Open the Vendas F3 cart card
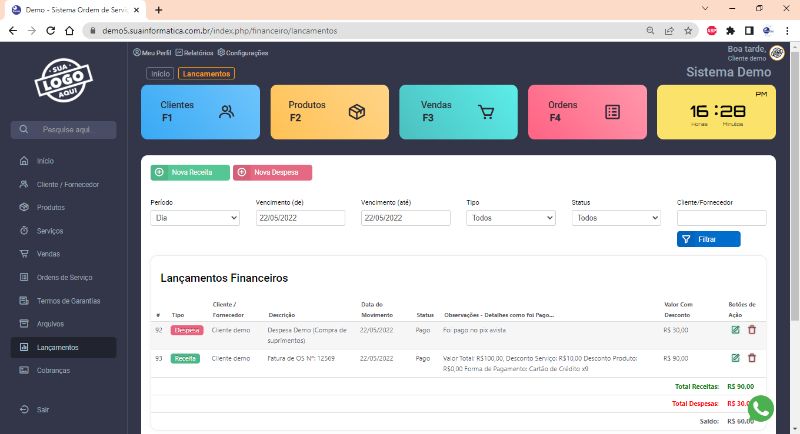Viewport: 800px width, 434px height. [x=458, y=112]
